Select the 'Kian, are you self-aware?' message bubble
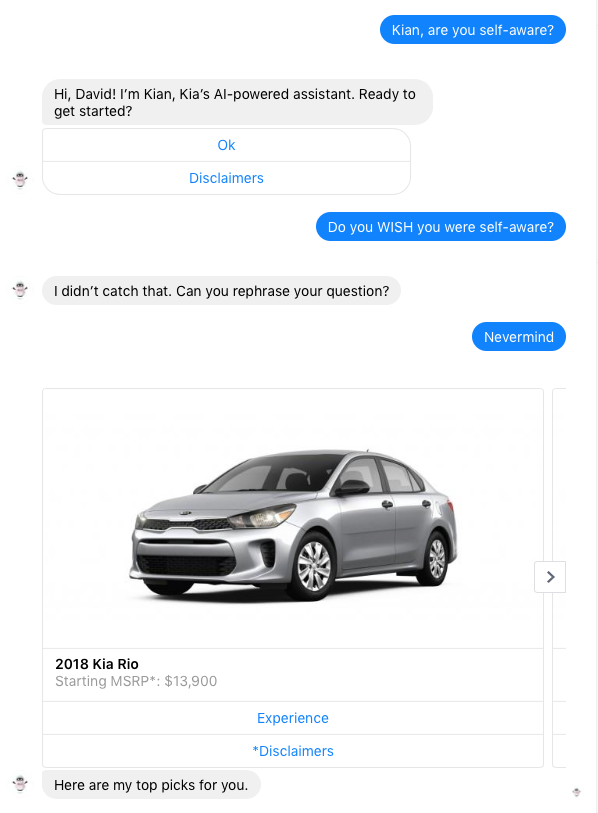The height and width of the screenshot is (813, 598). [x=472, y=30]
